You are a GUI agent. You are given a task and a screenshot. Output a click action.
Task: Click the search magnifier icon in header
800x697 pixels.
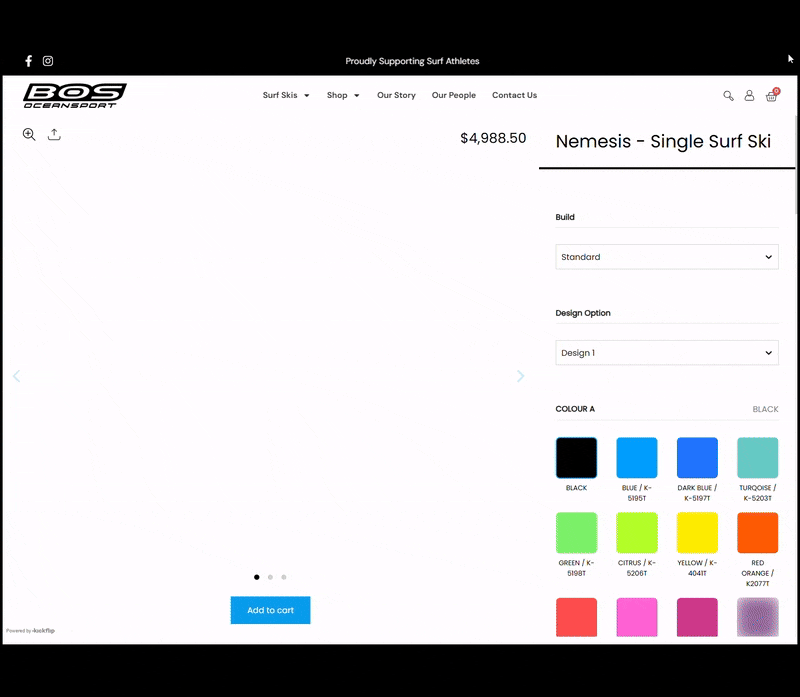click(x=728, y=96)
